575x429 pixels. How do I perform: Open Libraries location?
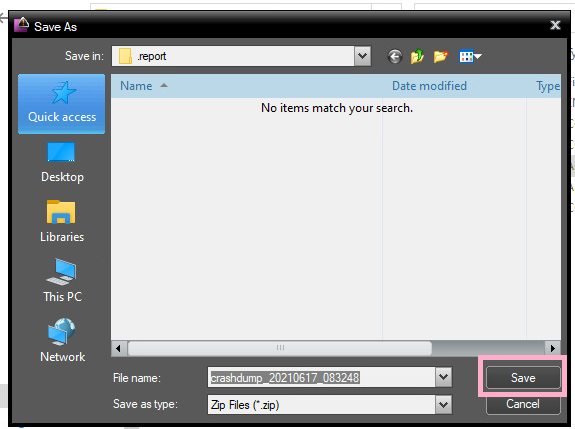(x=62, y=222)
